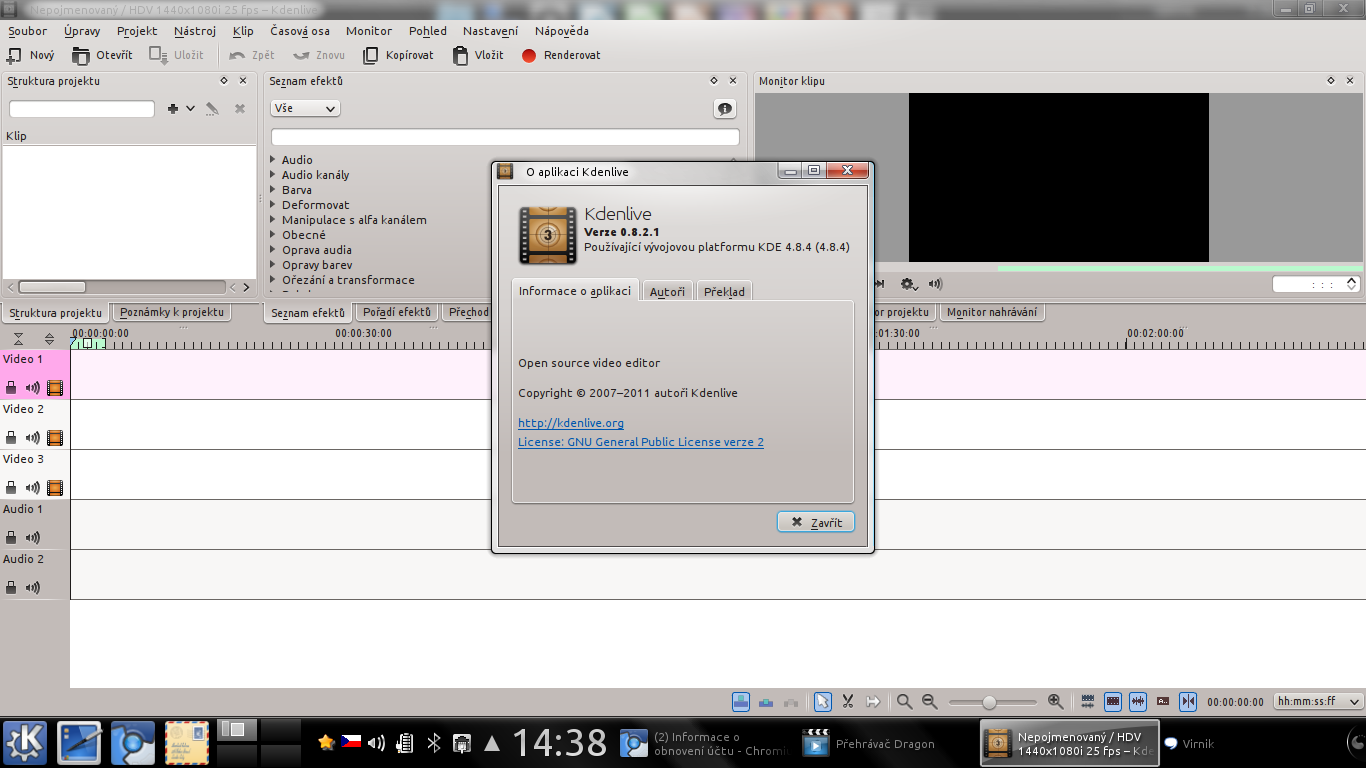The image size is (1366, 768).
Task: Switch to Monitor nahrávání tab
Action: 992,312
